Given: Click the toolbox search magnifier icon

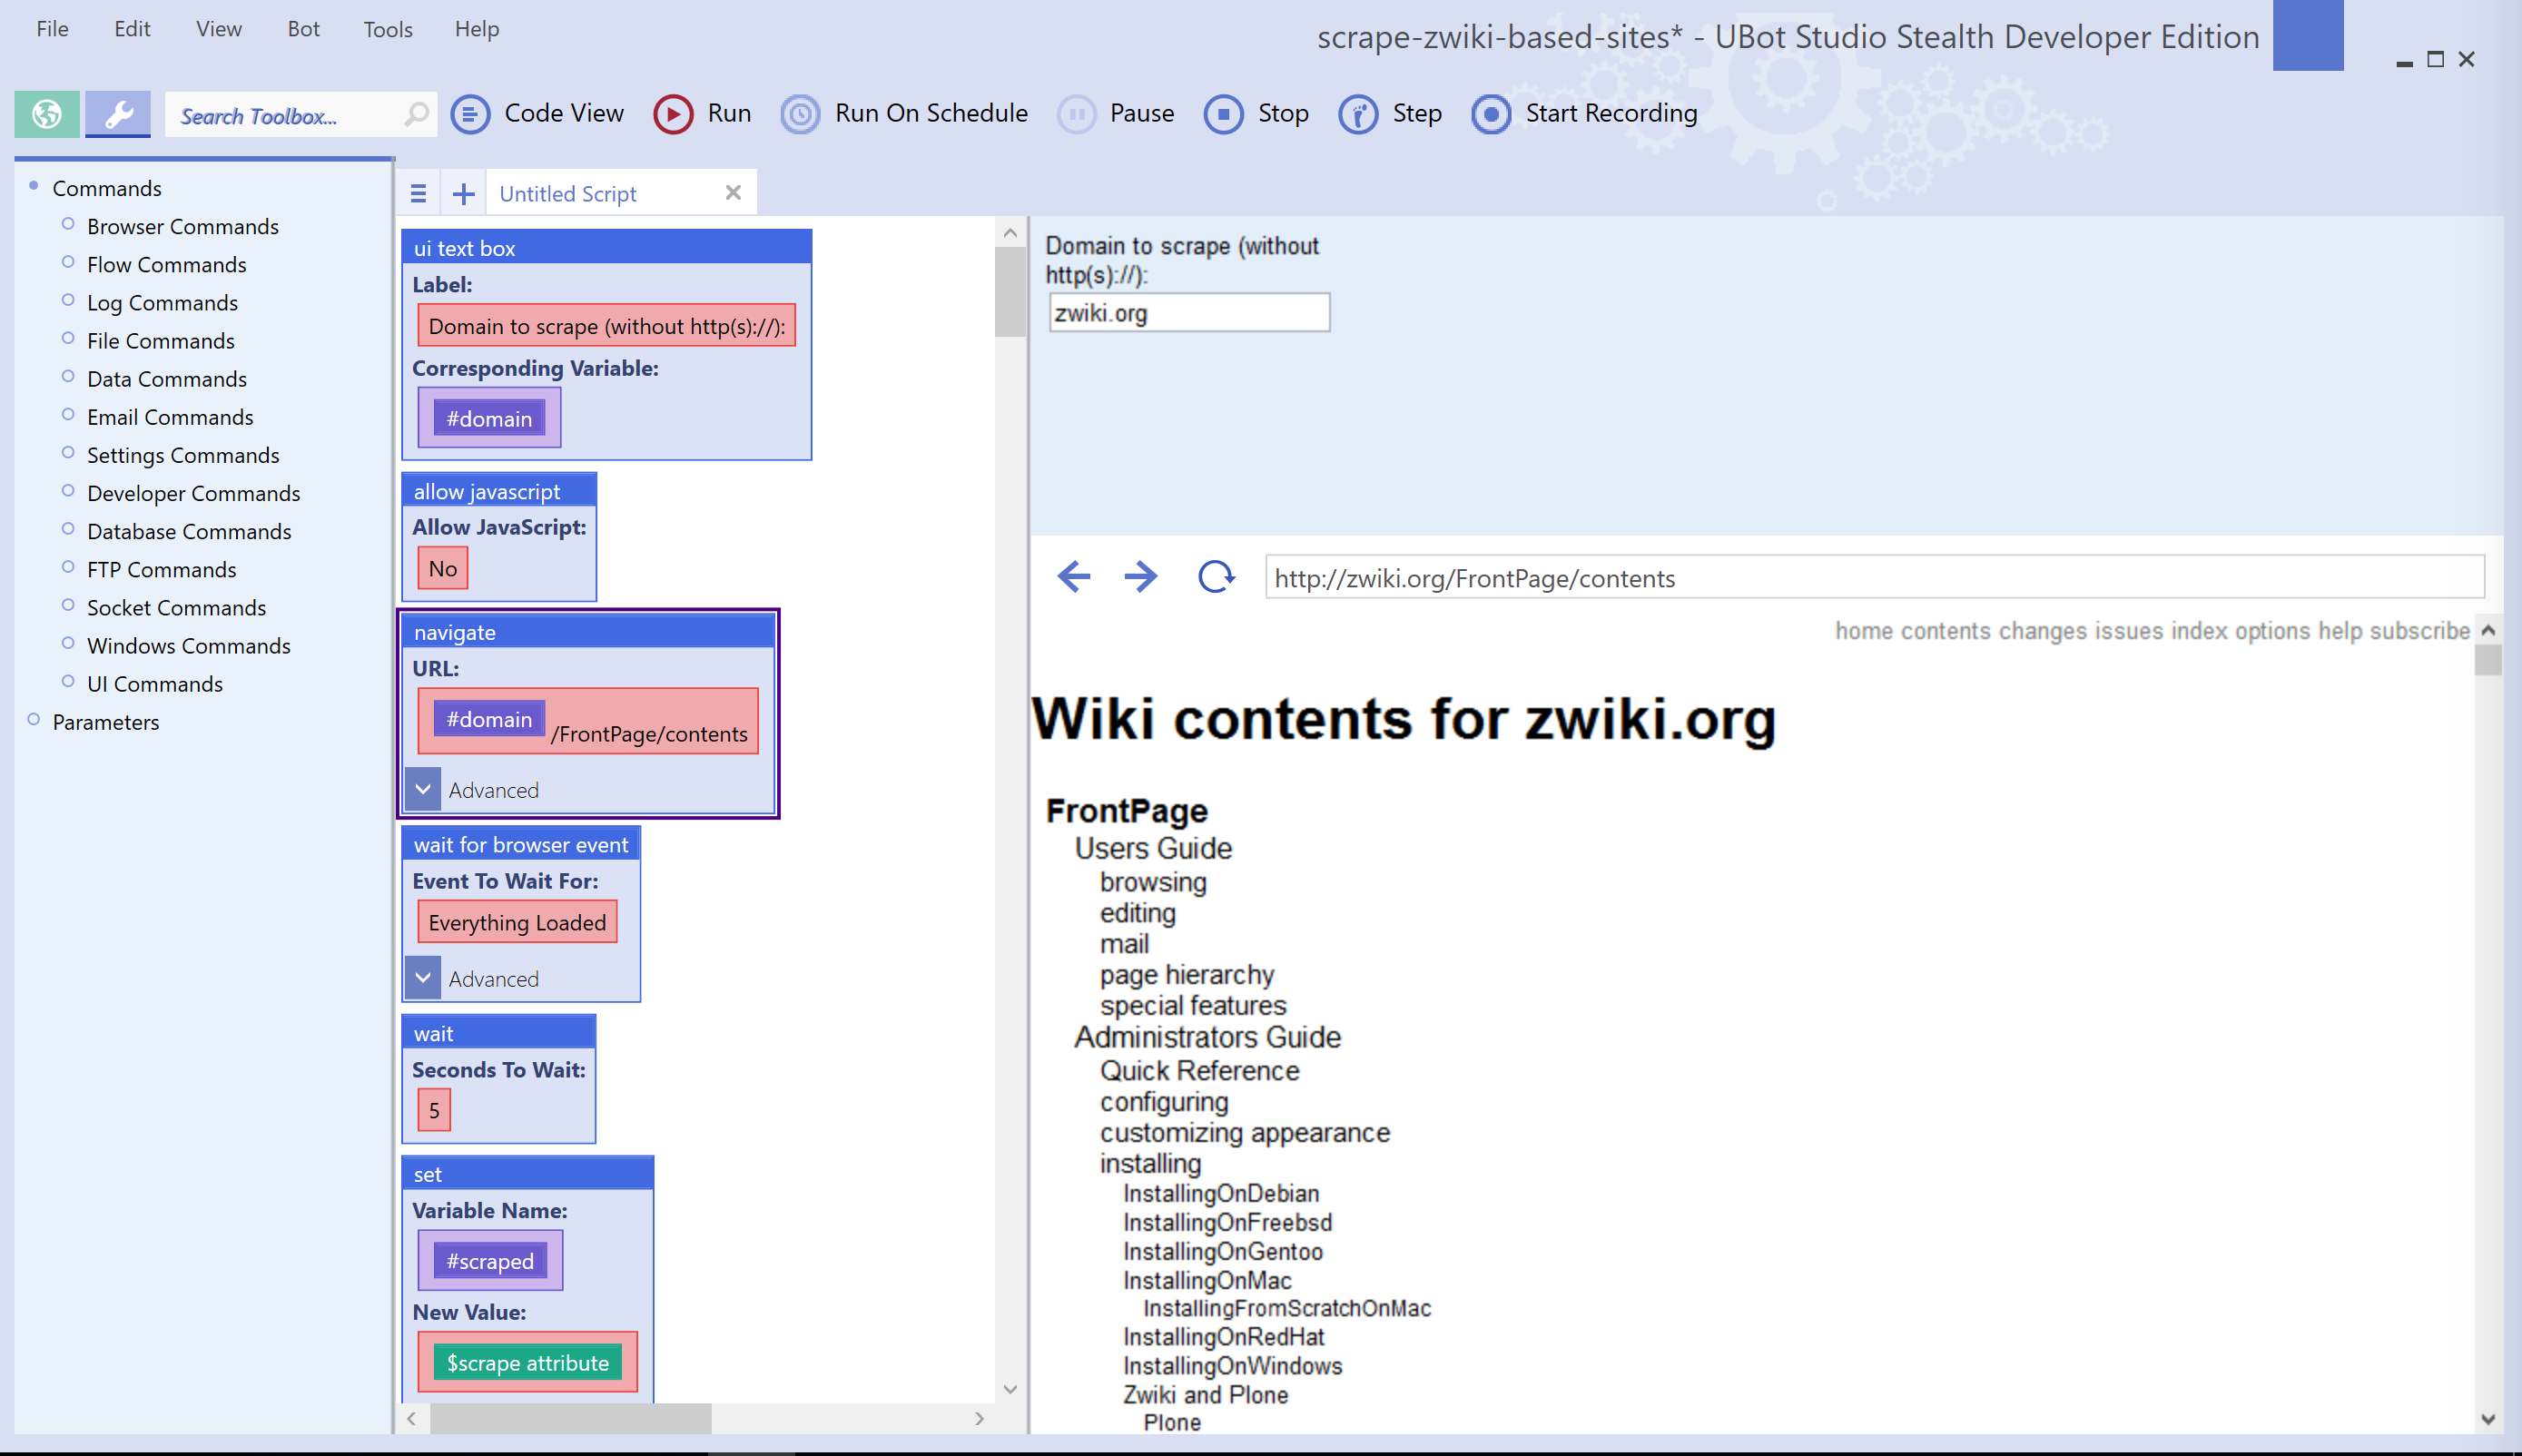Looking at the screenshot, I should click(x=417, y=114).
